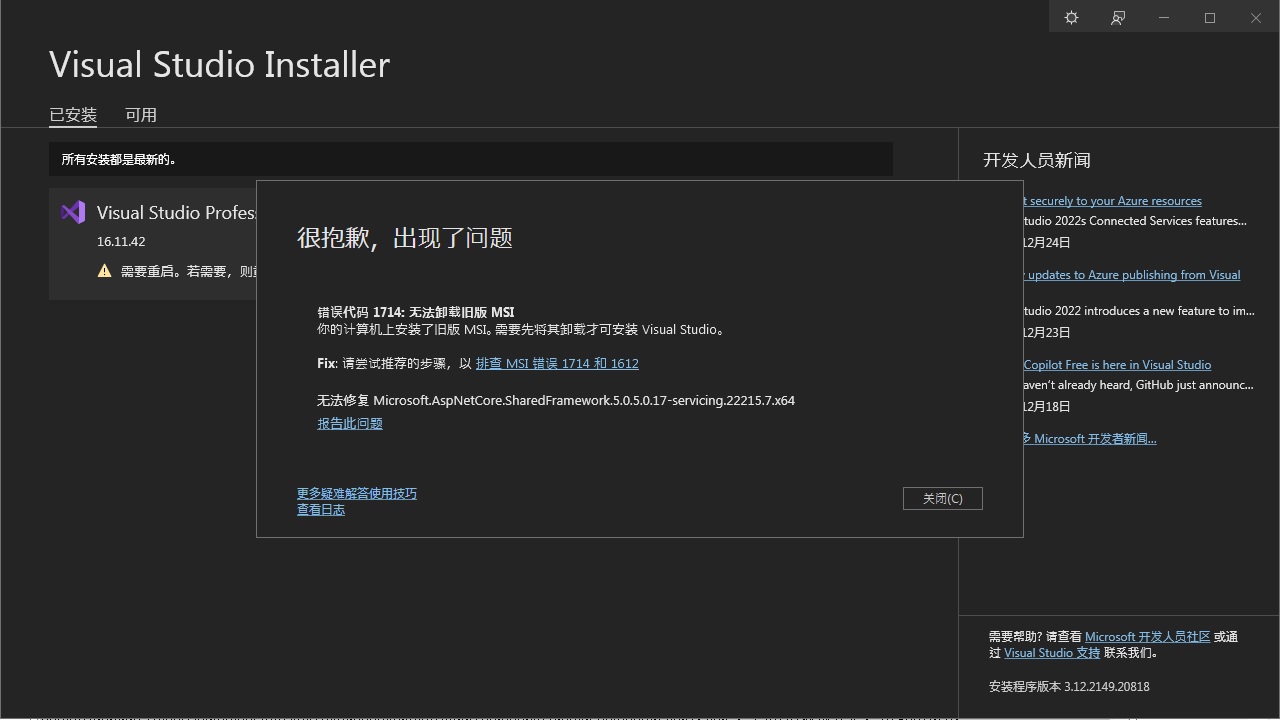Open the 排查 MSI 错误 1714 和 1612 link
The image size is (1280, 720).
click(557, 363)
